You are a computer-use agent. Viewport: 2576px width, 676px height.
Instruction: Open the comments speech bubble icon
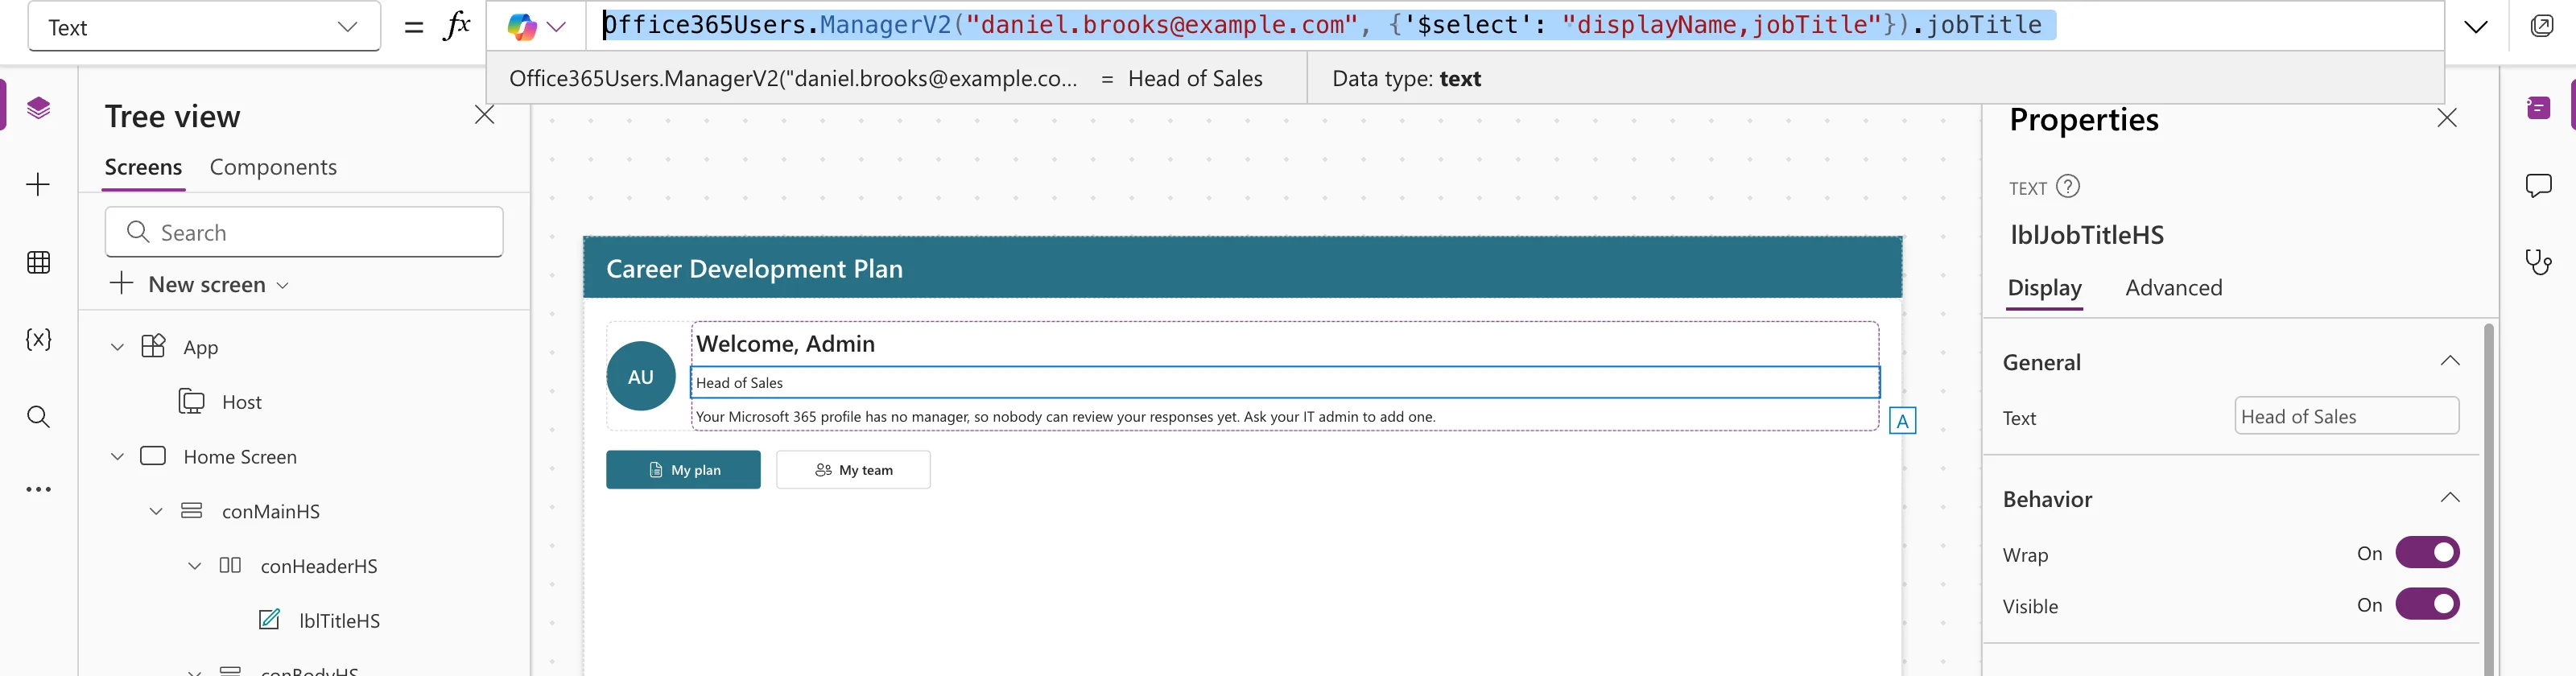pos(2538,185)
